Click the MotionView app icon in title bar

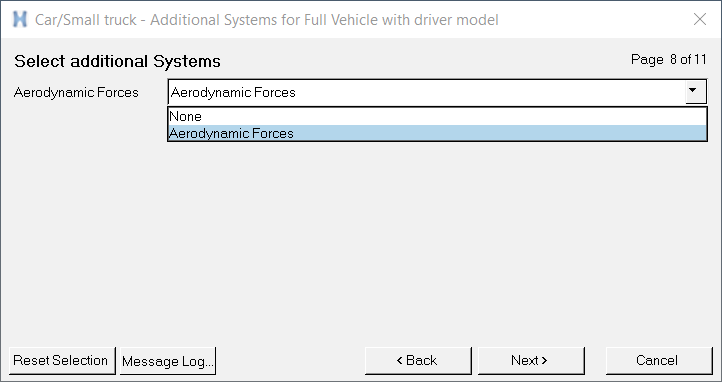point(20,19)
